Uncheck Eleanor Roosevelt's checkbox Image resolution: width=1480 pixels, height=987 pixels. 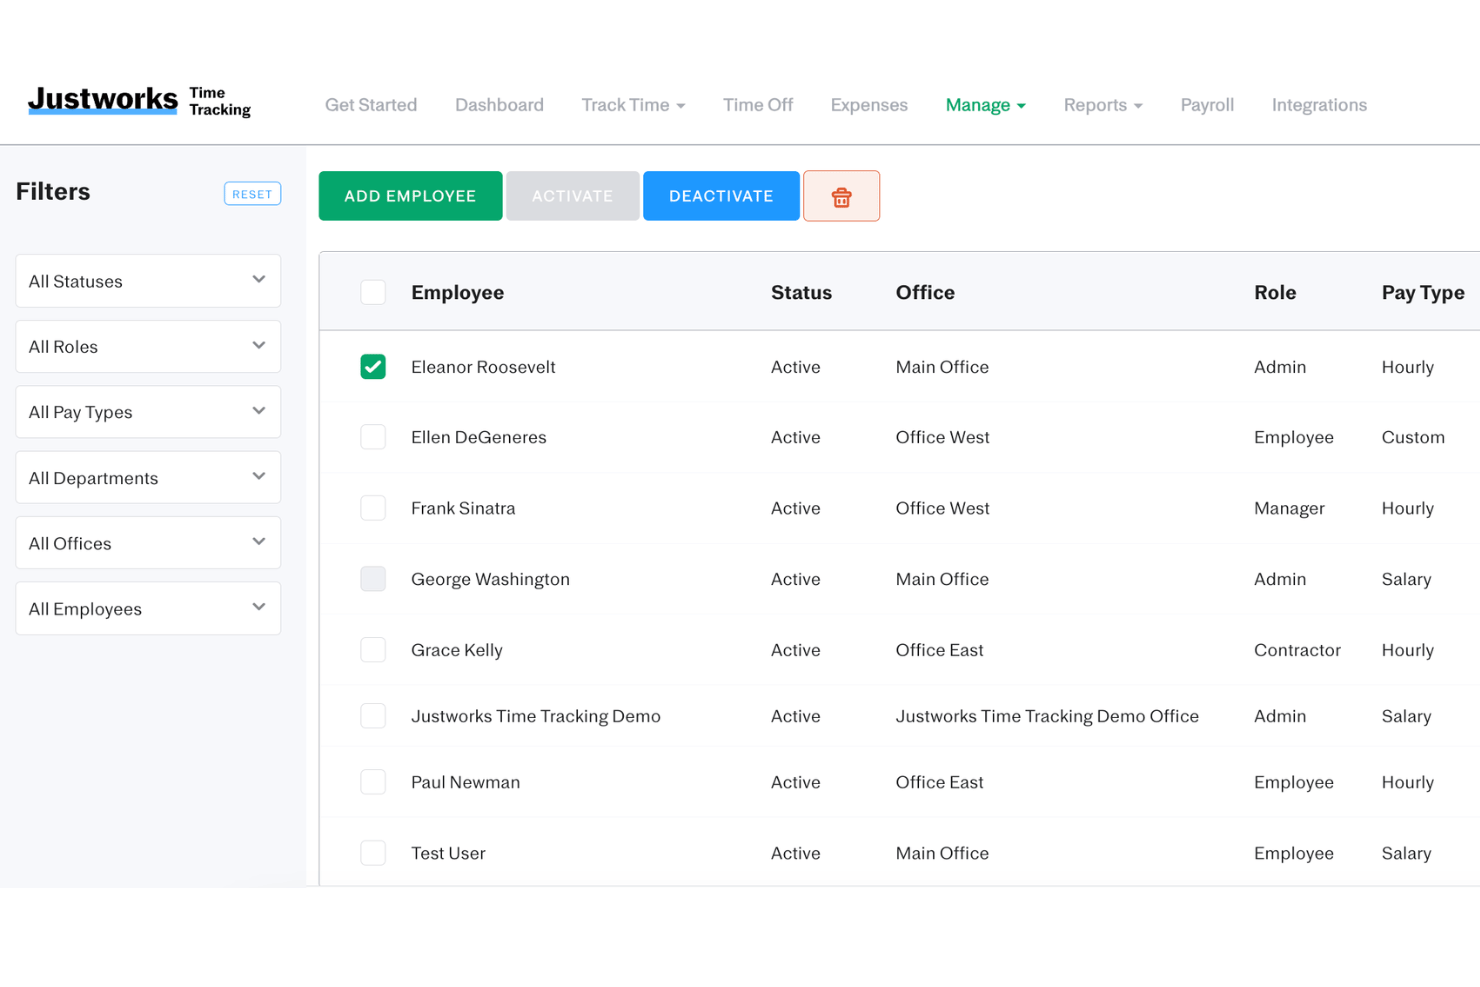pos(373,367)
